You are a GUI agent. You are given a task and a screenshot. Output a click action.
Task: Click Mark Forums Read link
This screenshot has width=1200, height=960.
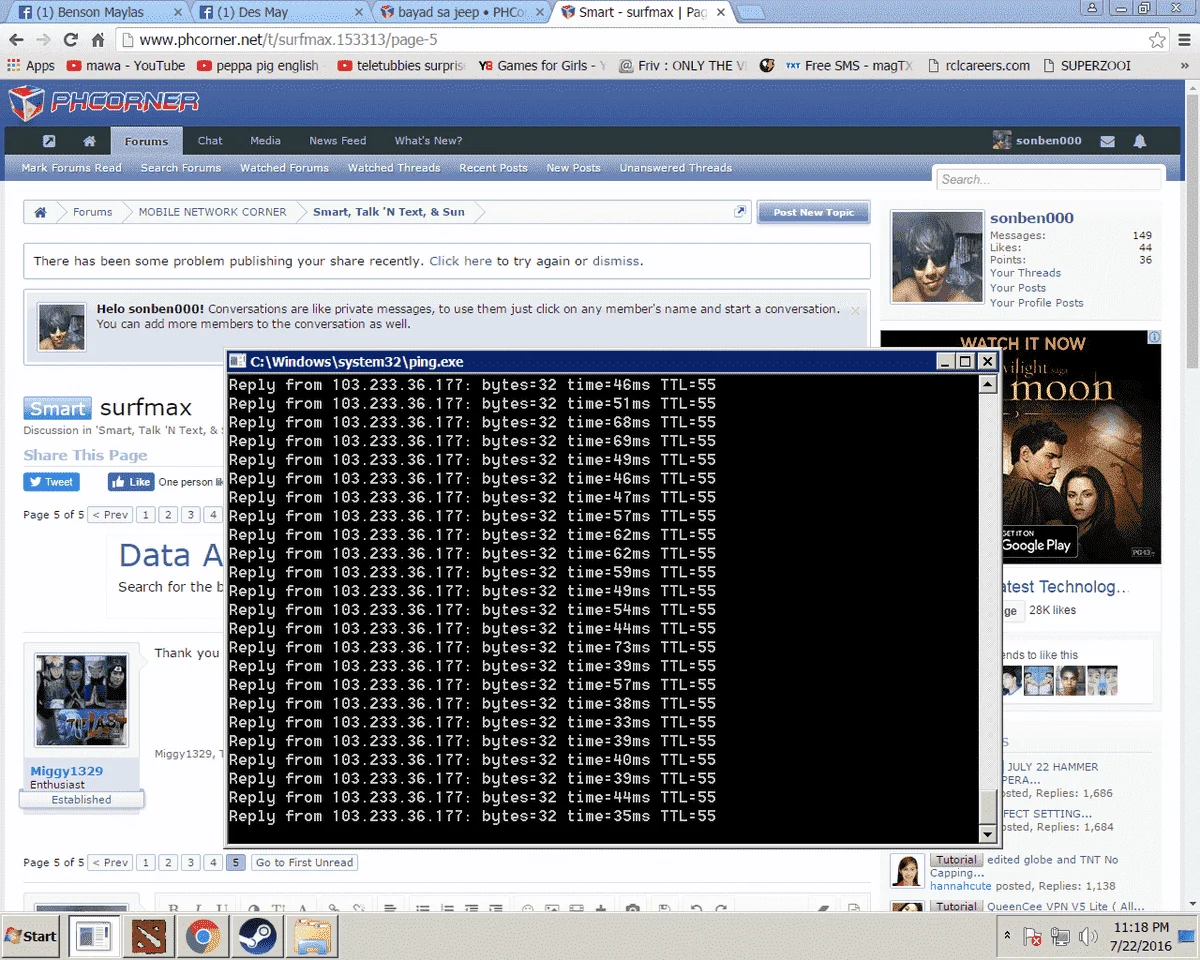[71, 168]
